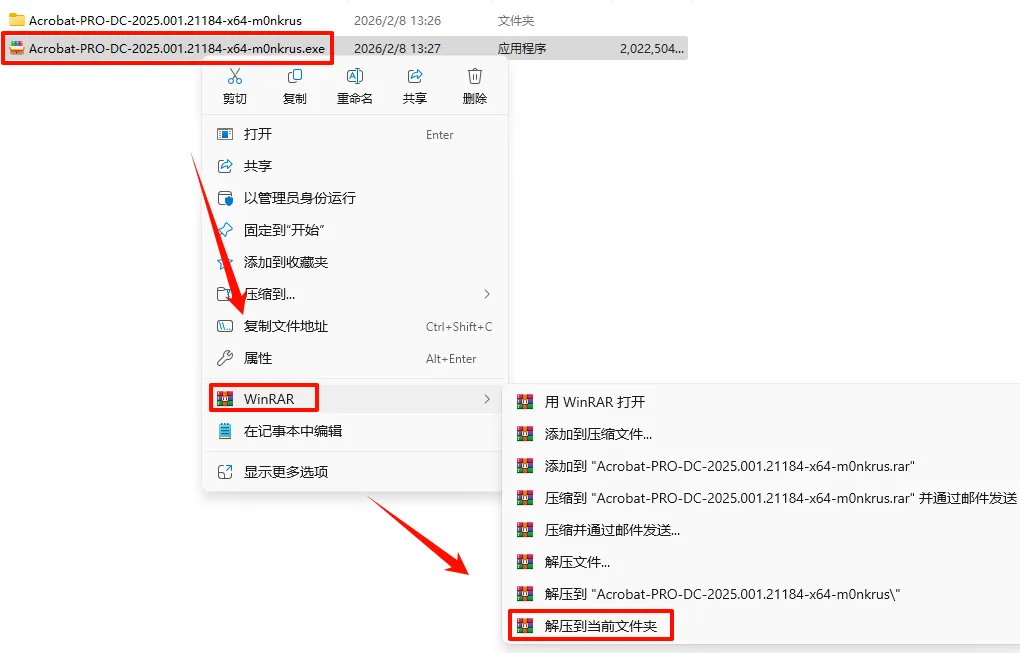
Task: Click 打开 in the context menu
Action: tap(355, 135)
